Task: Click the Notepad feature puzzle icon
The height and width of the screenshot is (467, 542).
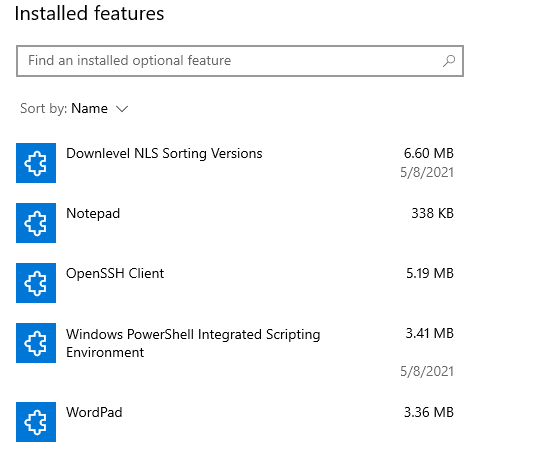Action: click(36, 223)
